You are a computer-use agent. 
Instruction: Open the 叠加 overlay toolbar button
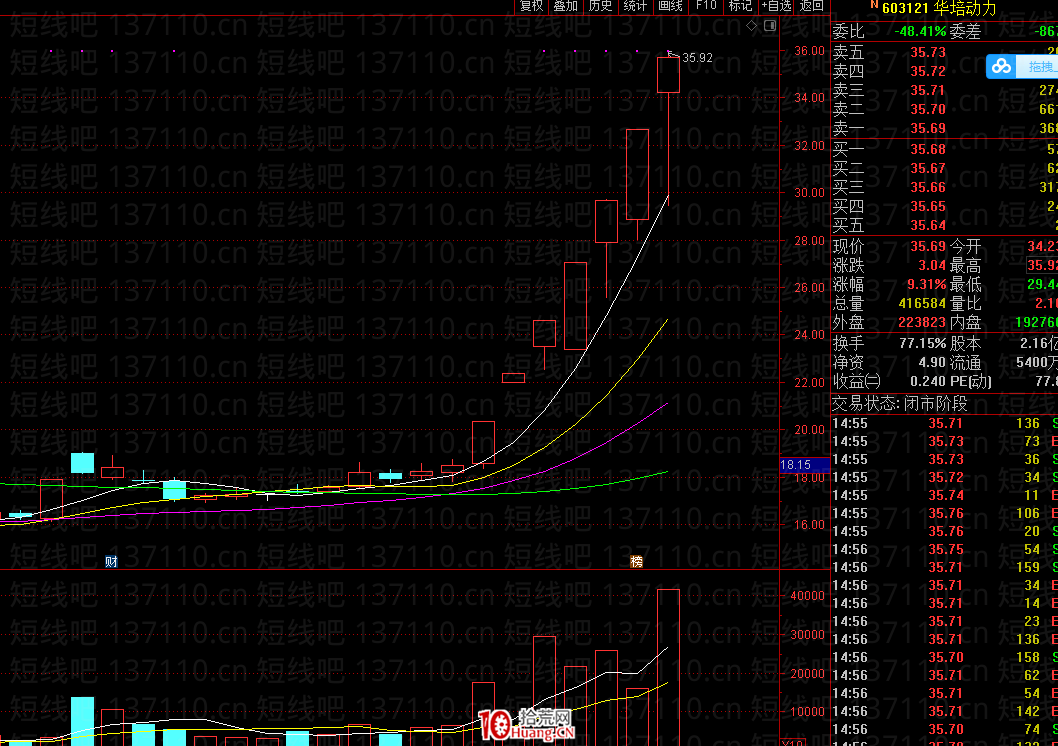[565, 6]
